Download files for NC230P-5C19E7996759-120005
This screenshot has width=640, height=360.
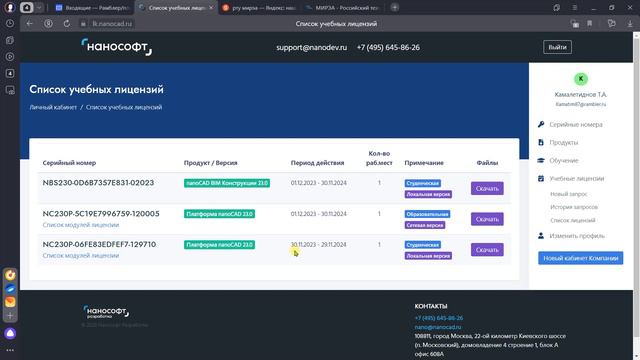tap(487, 219)
